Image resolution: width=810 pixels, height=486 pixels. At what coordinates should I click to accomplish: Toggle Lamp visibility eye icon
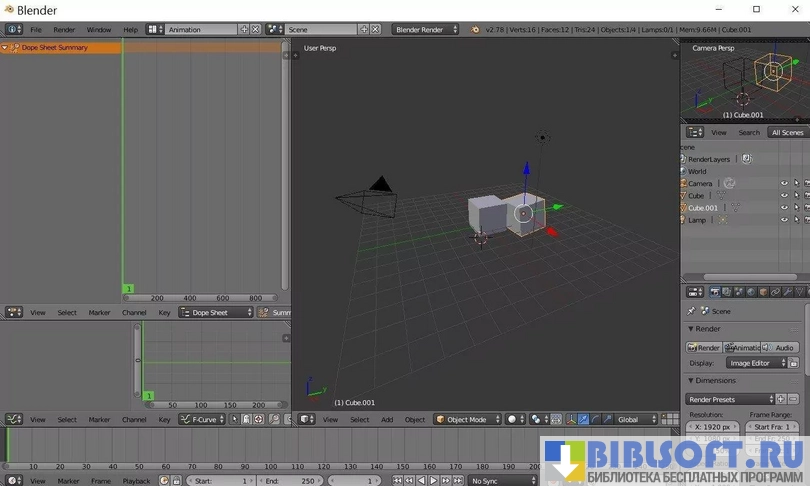point(784,220)
